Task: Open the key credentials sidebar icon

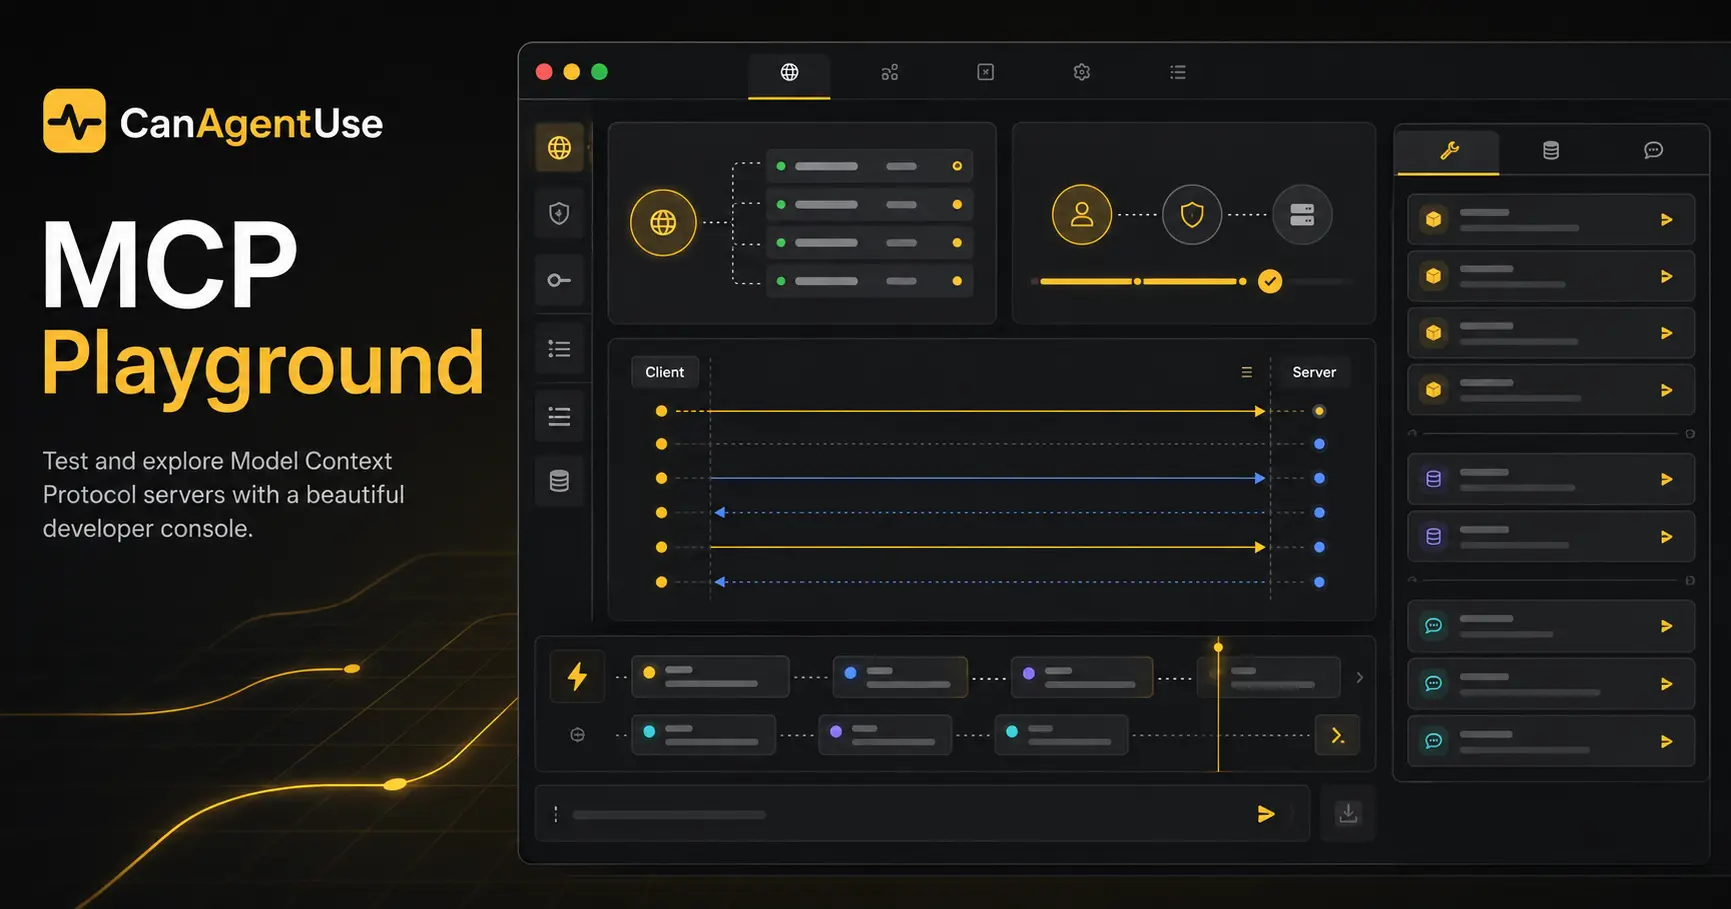Action: [x=559, y=280]
